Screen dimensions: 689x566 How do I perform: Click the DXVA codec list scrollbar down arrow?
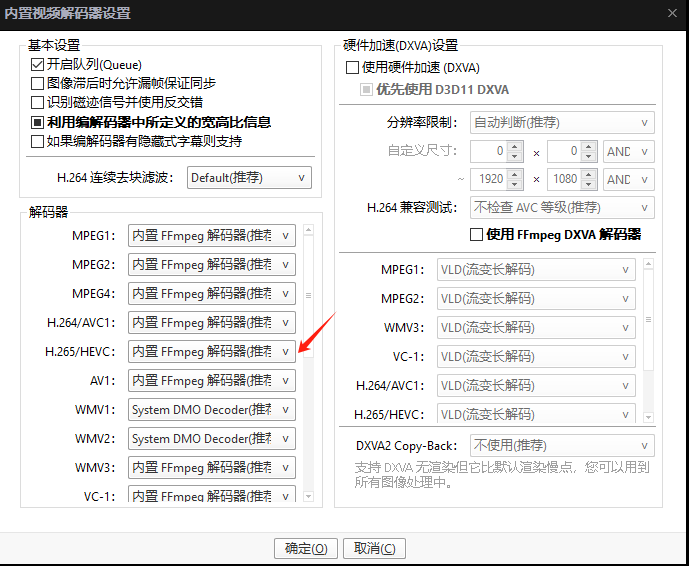[648, 417]
